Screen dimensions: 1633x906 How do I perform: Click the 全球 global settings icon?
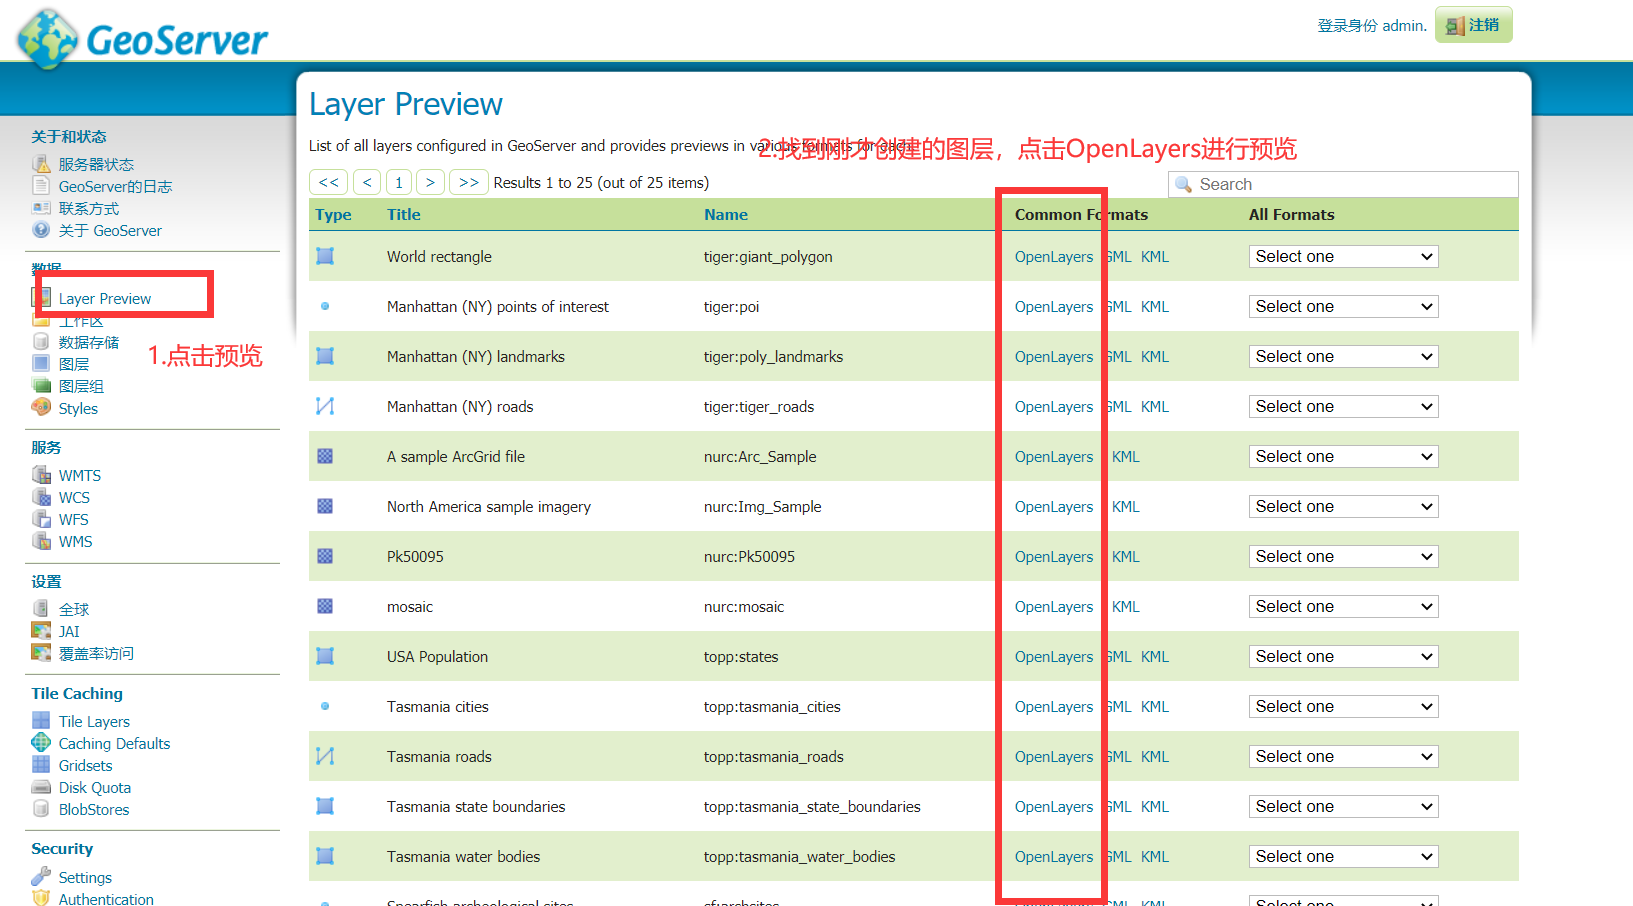coord(41,608)
